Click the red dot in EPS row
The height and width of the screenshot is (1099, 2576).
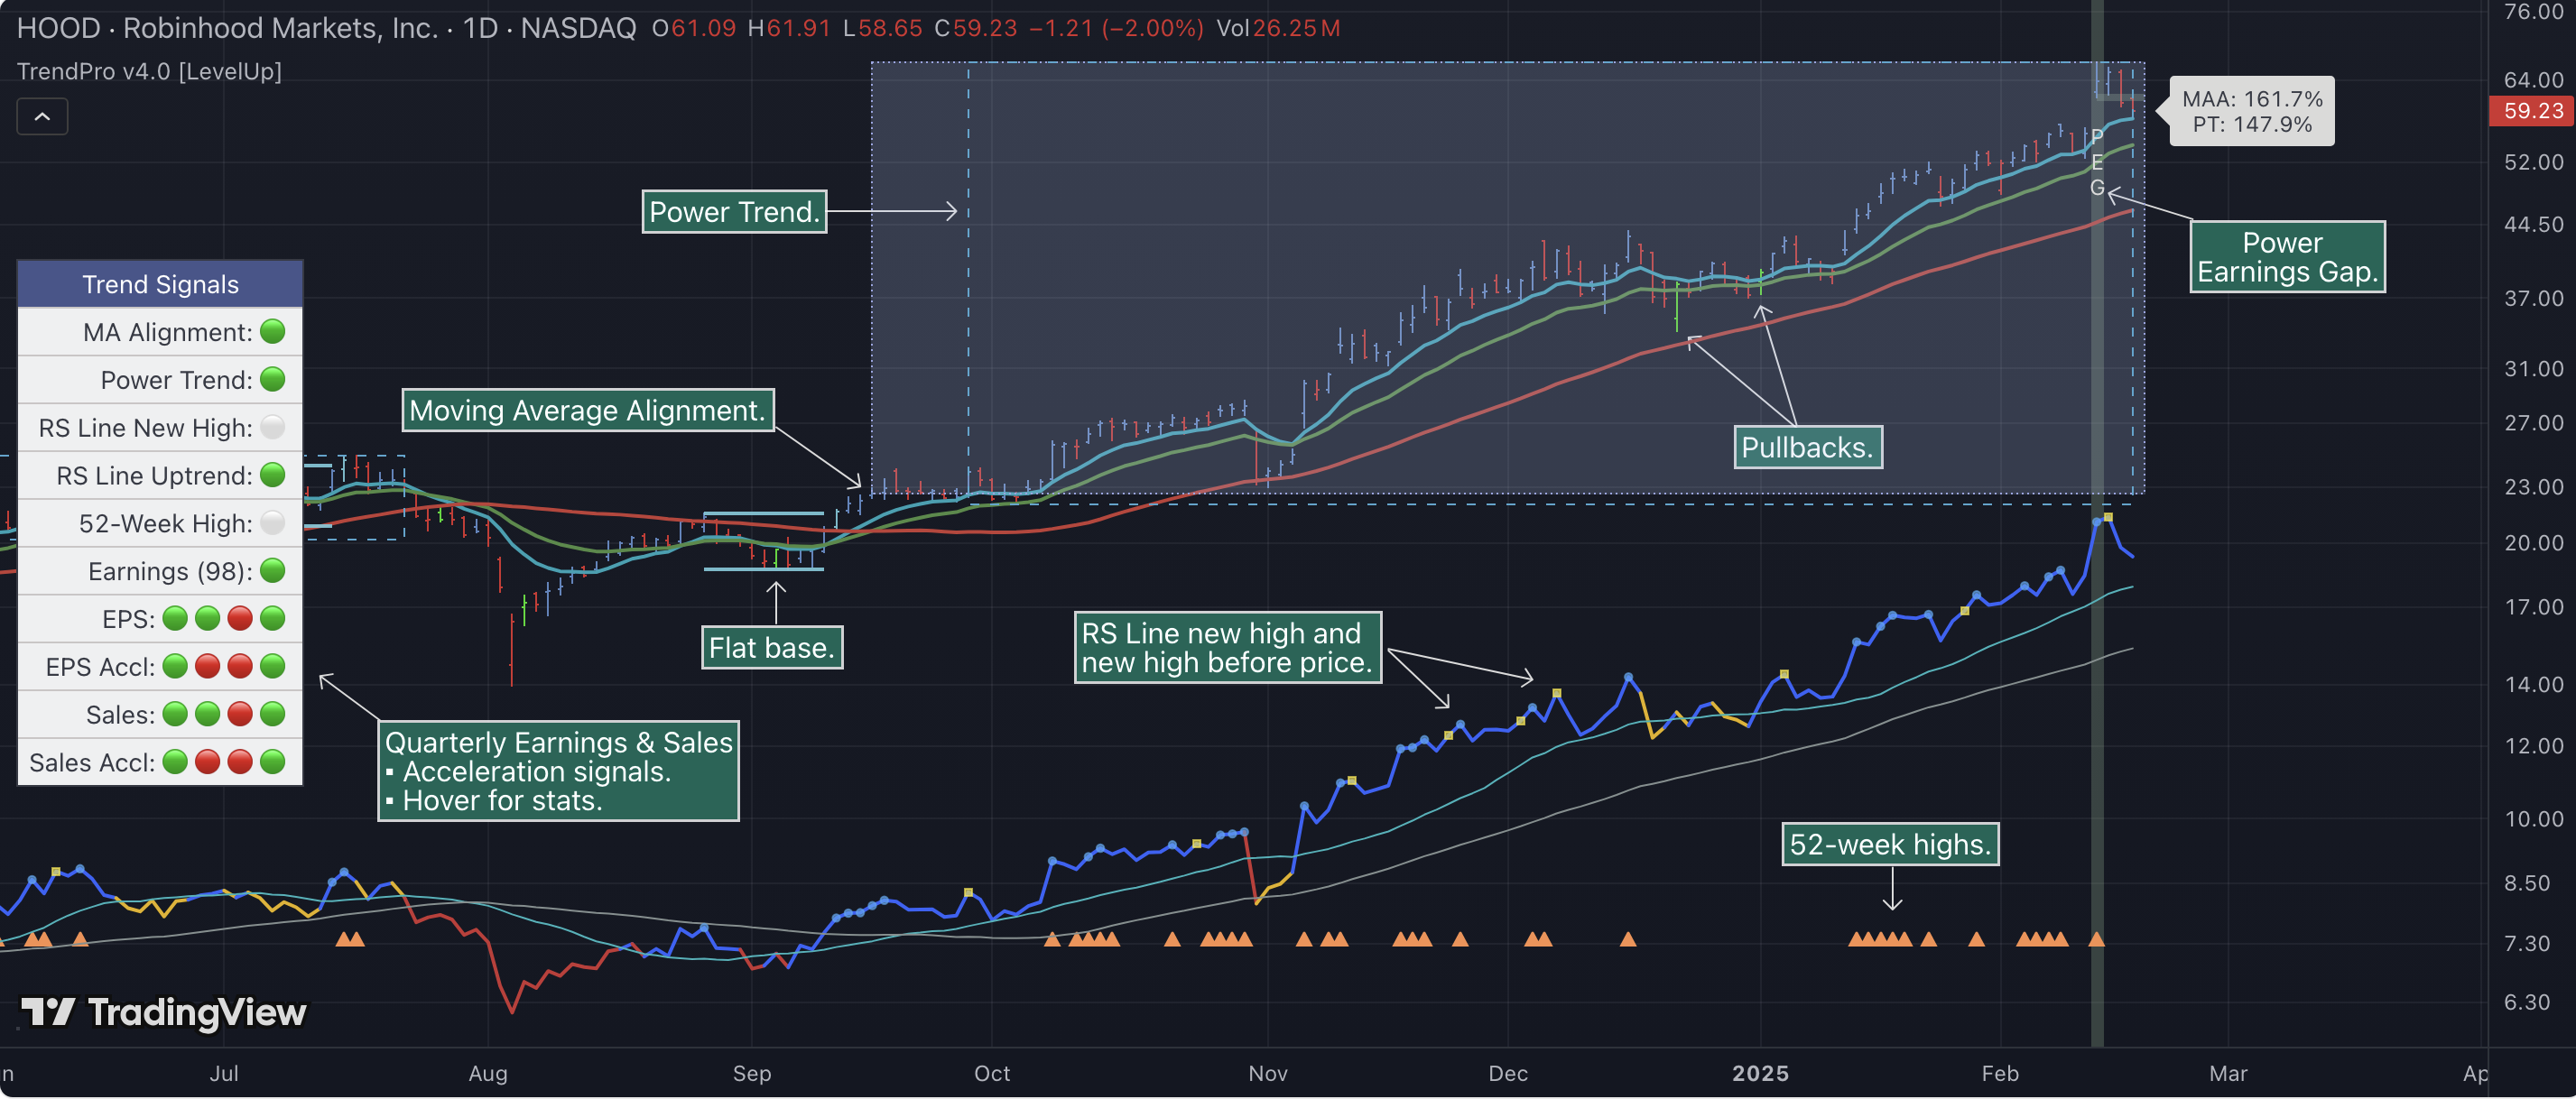(240, 619)
